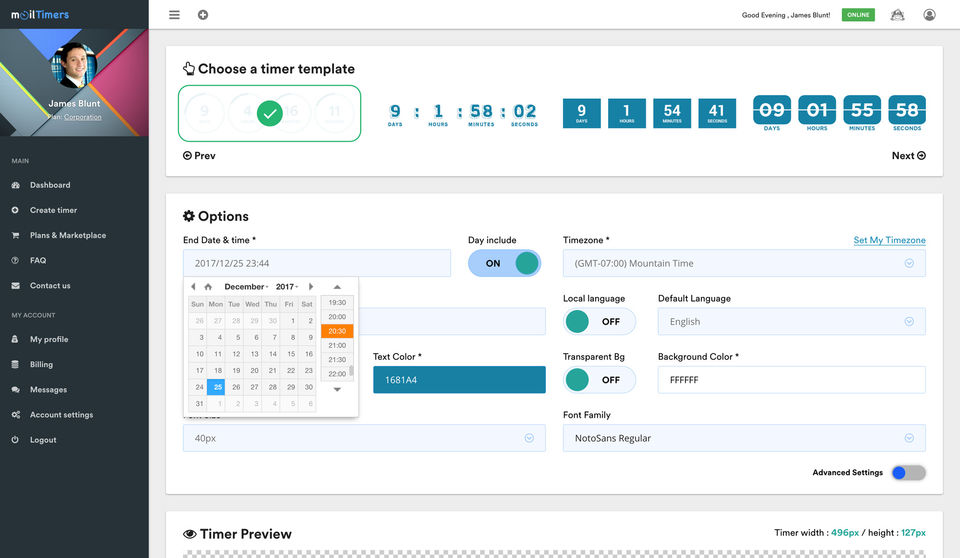Click the Corporation plan link
This screenshot has width=960, height=558.
pos(83,117)
